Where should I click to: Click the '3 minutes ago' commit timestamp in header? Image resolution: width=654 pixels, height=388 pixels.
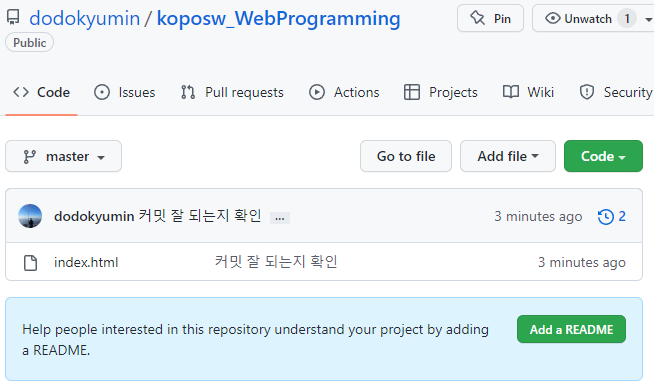tap(538, 216)
